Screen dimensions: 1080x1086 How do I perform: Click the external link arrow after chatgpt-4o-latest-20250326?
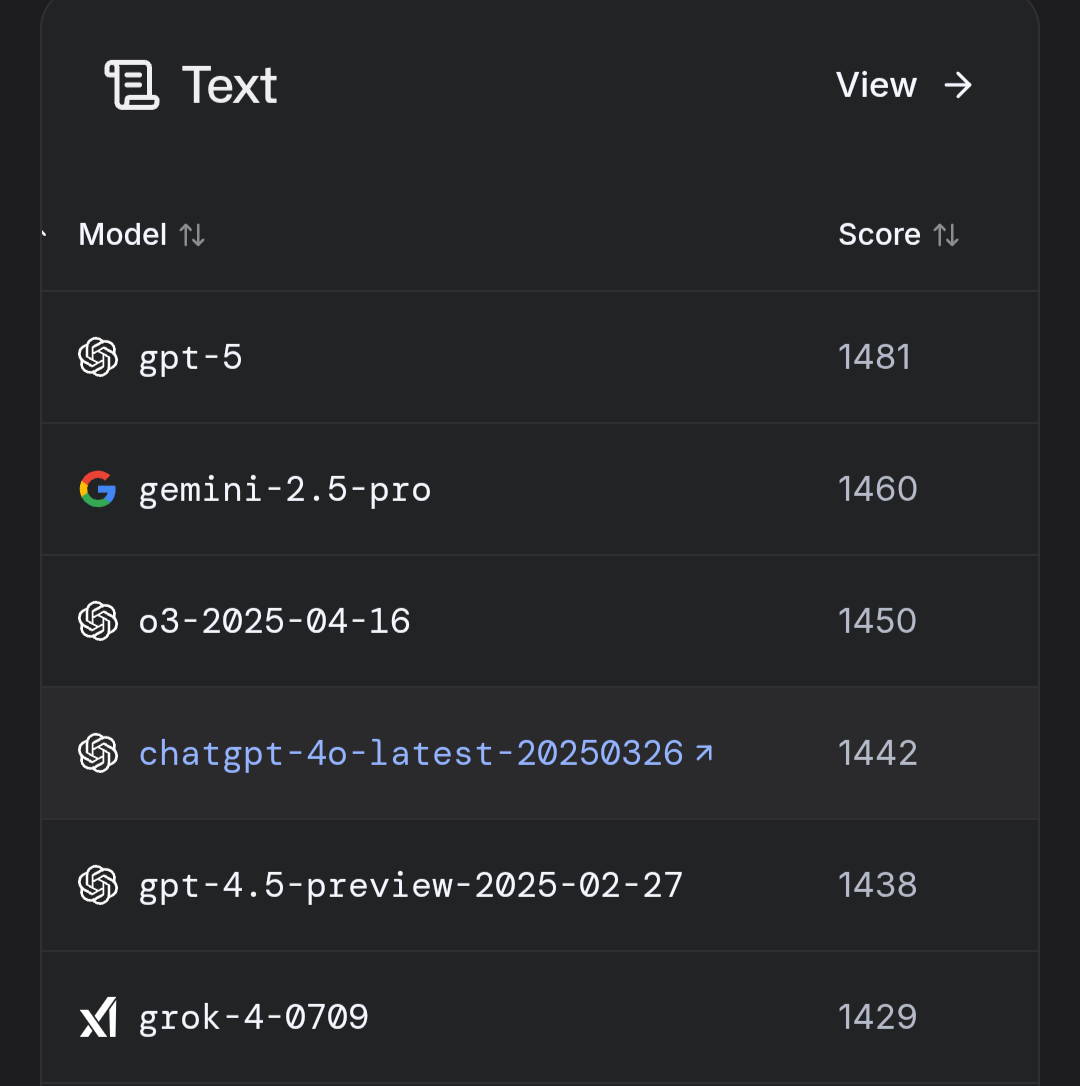pos(704,752)
